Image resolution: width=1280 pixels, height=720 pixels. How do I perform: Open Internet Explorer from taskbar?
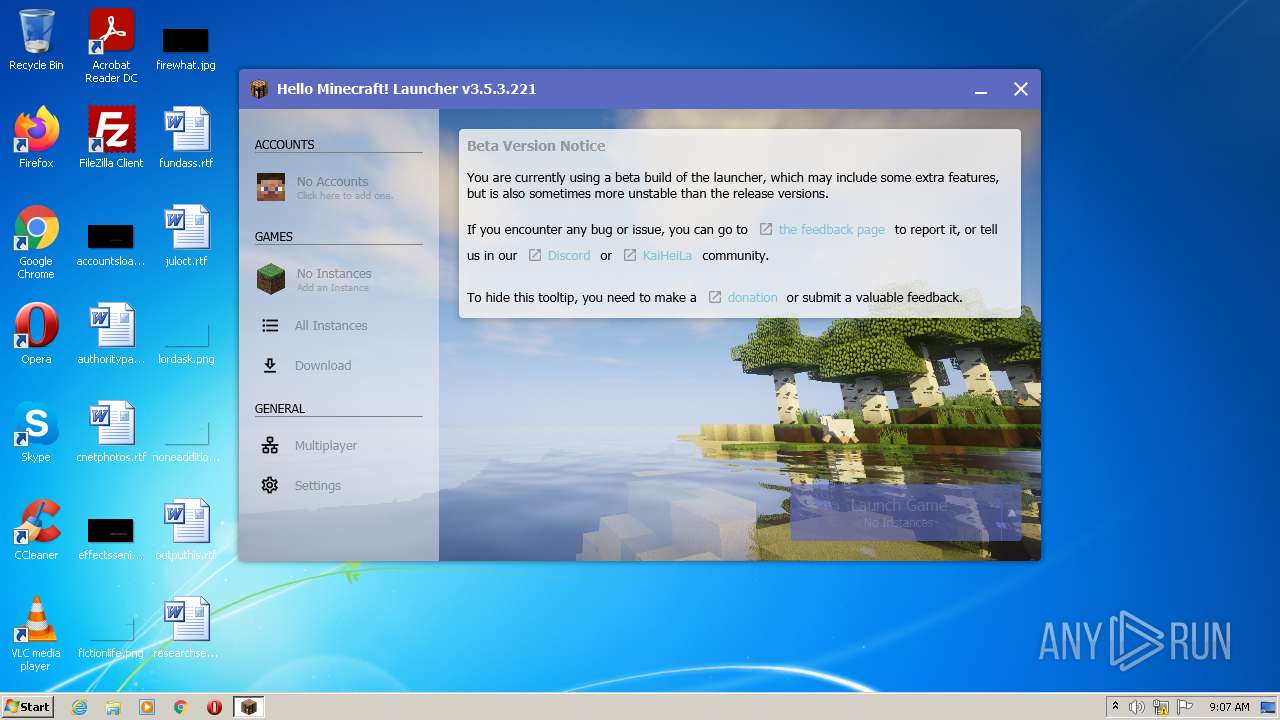(79, 707)
